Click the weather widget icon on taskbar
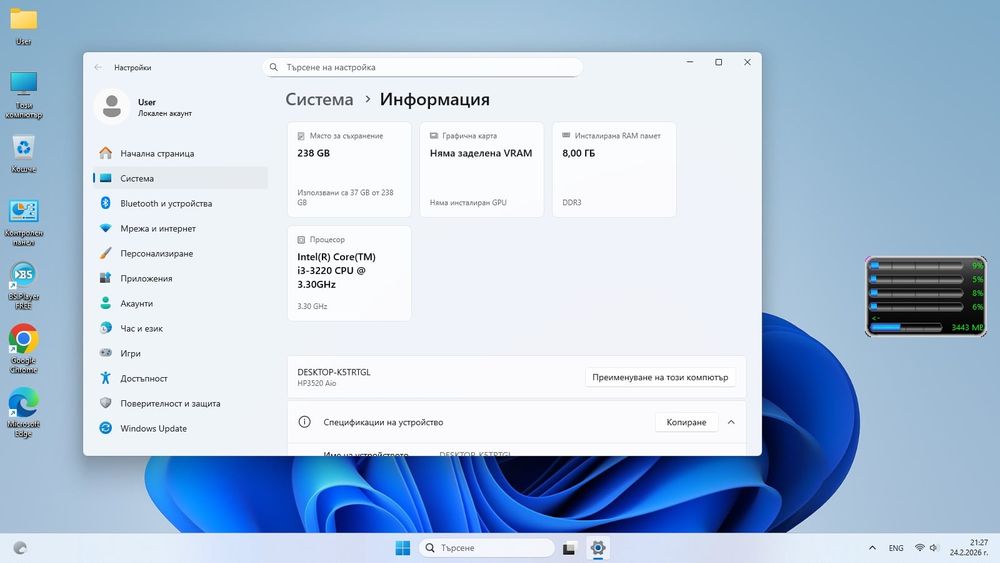This screenshot has height=563, width=1000. 20,548
